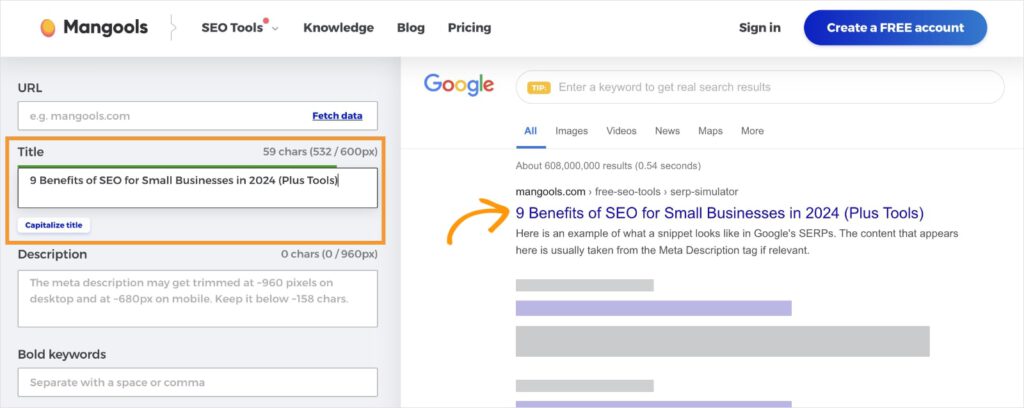Image resolution: width=1024 pixels, height=408 pixels.
Task: Switch to the Videos tab
Action: pos(621,131)
